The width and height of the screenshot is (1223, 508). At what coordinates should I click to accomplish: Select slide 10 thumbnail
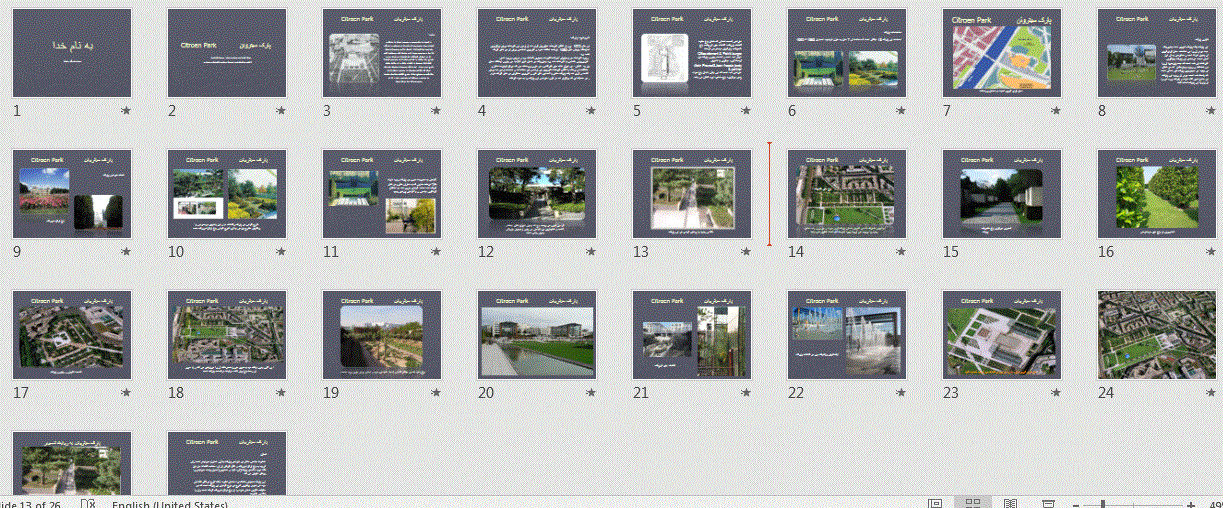pyautogui.click(x=227, y=194)
